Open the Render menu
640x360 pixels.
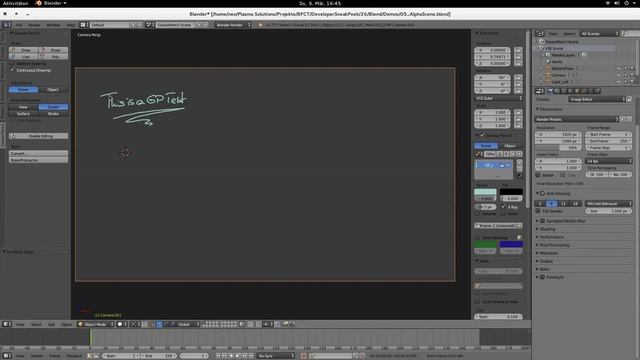click(x=34, y=25)
